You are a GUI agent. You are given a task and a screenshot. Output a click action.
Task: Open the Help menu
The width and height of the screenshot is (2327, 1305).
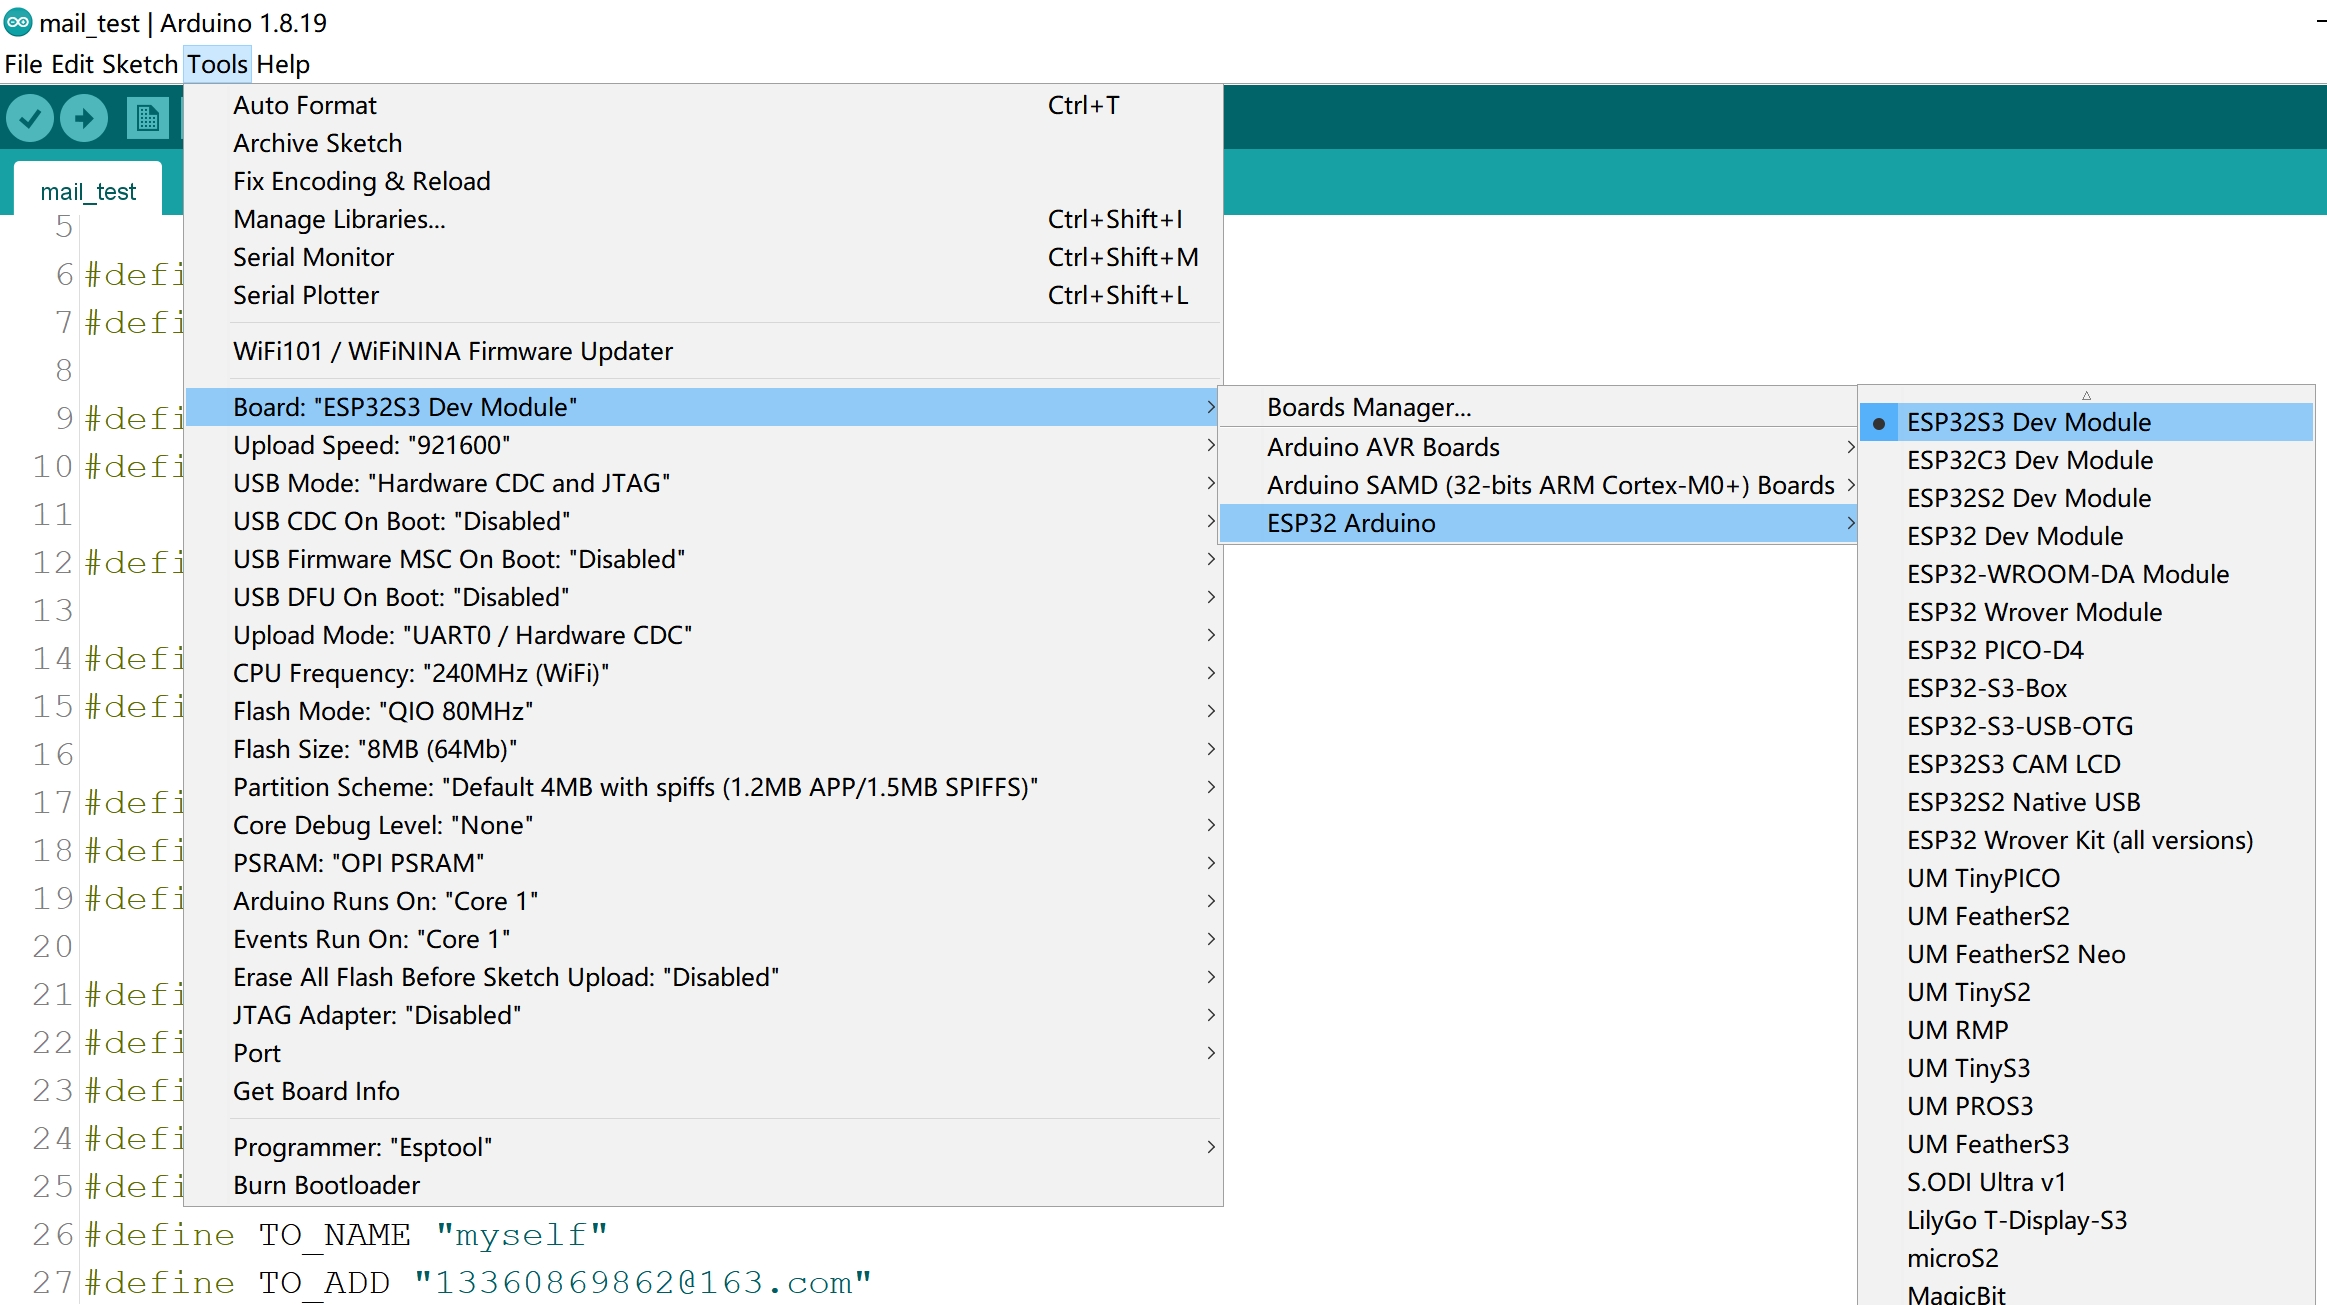(x=283, y=64)
